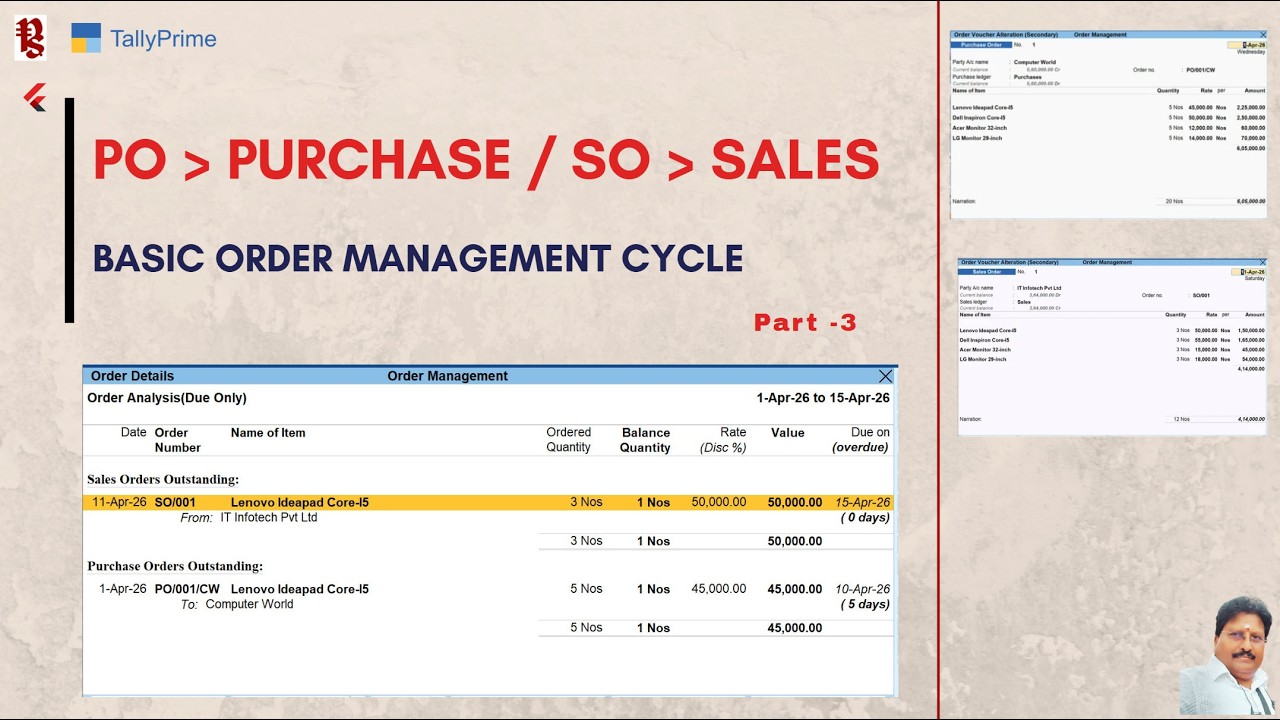Click PO/001/CW in the Purchase Order window
The width and height of the screenshot is (1280, 720).
pos(1200,70)
